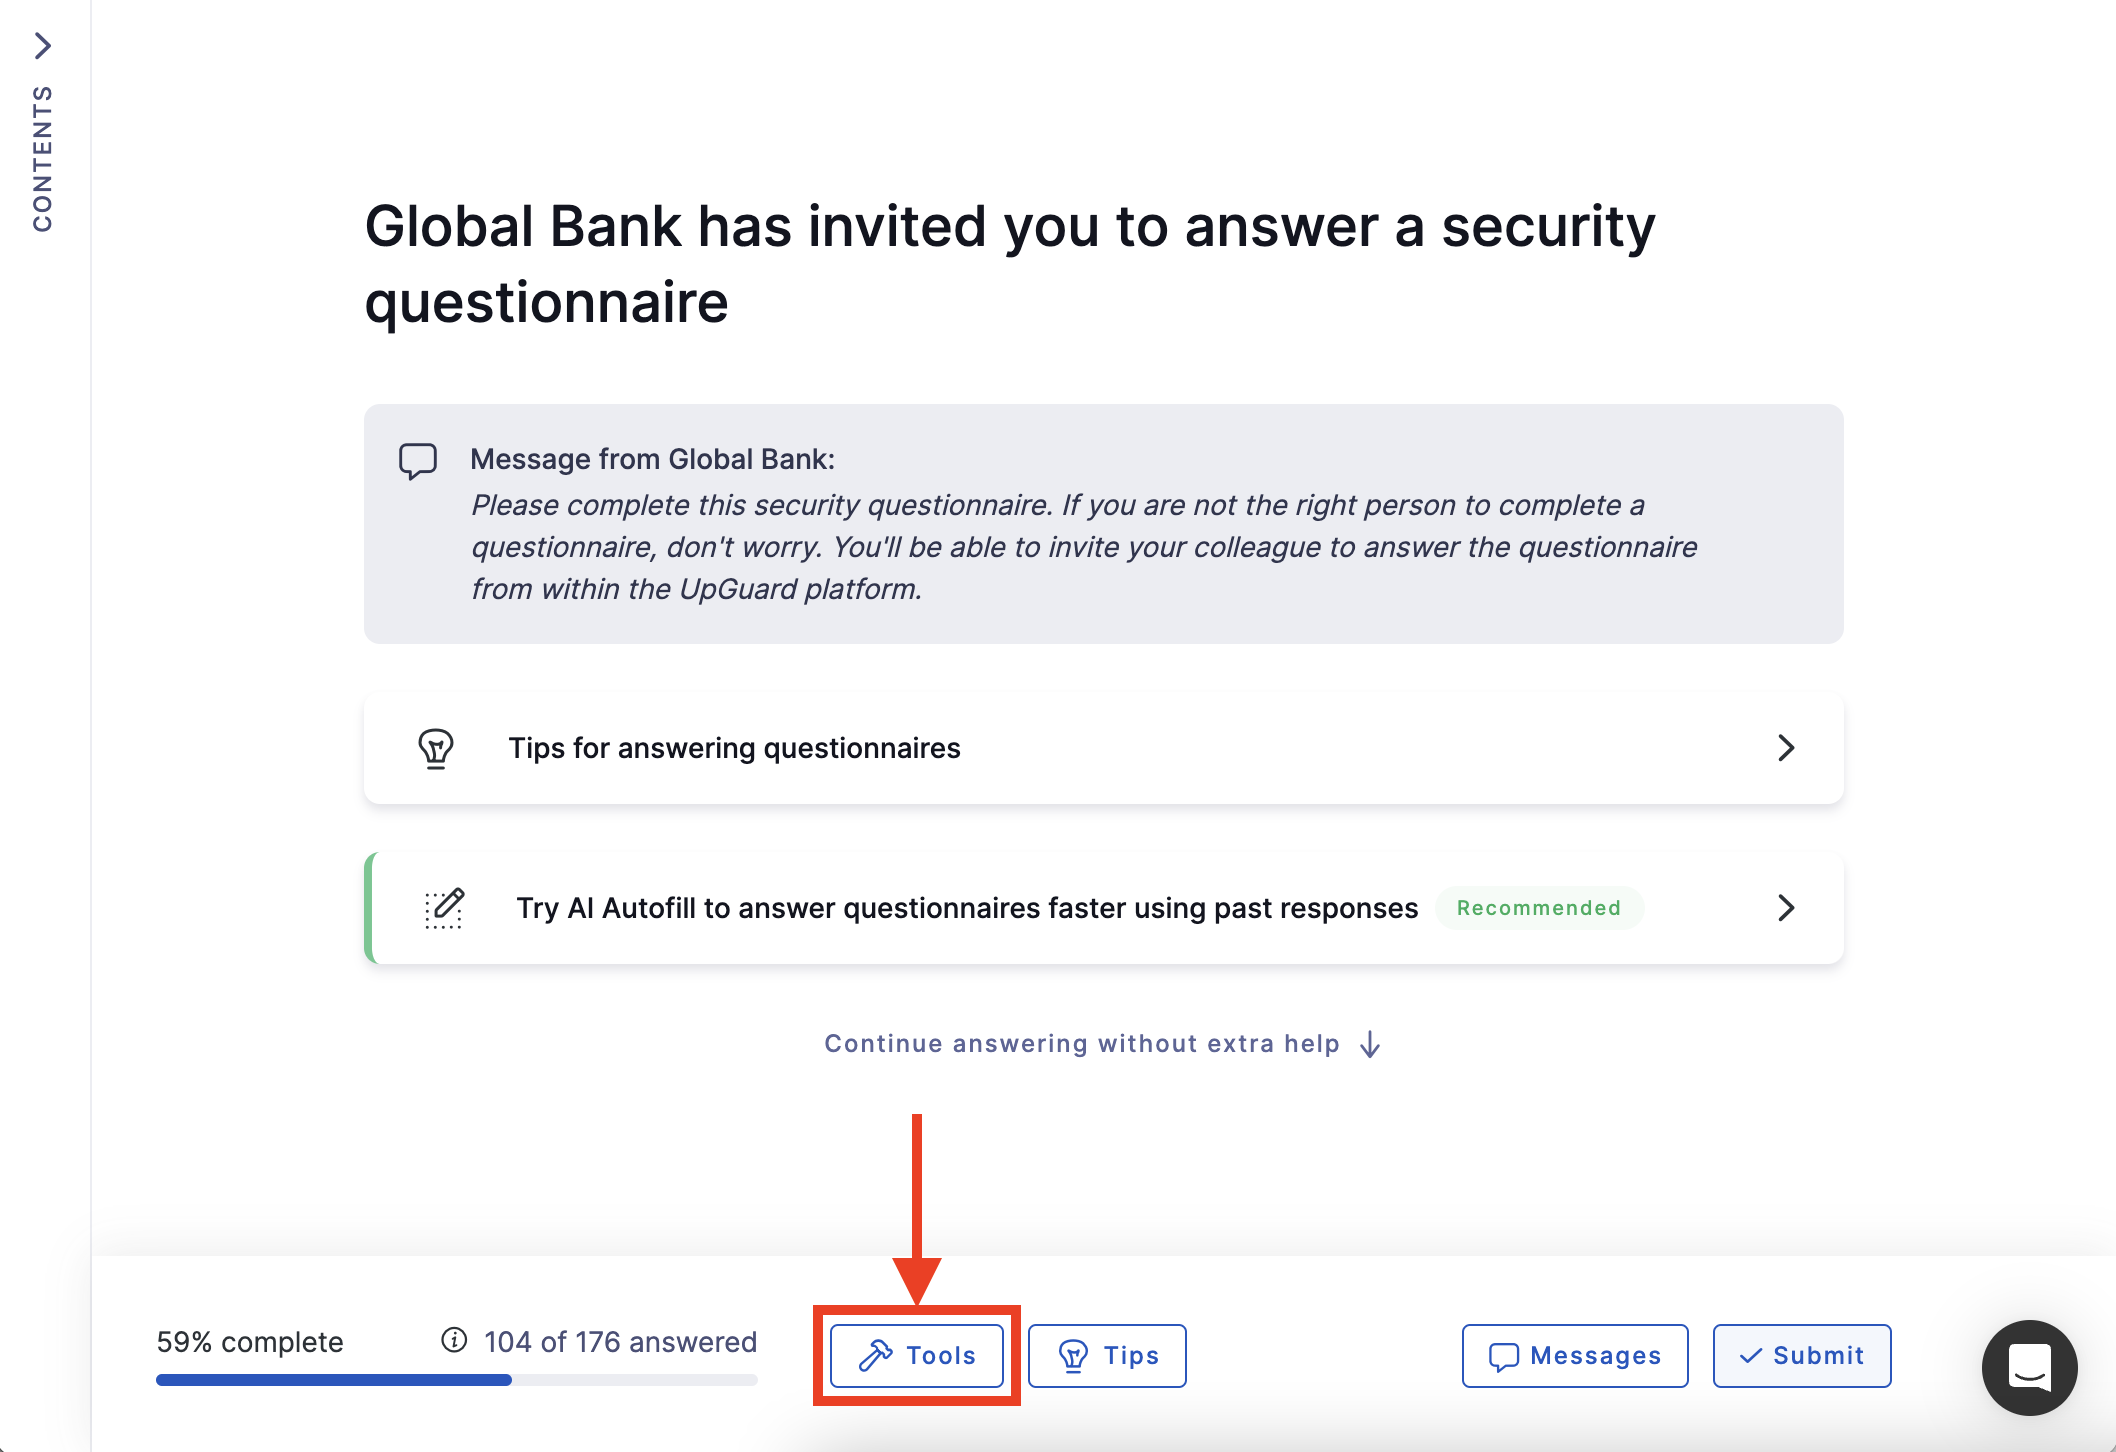This screenshot has height=1452, width=2116.
Task: Expand the Contents sidebar chevron
Action: 43,45
